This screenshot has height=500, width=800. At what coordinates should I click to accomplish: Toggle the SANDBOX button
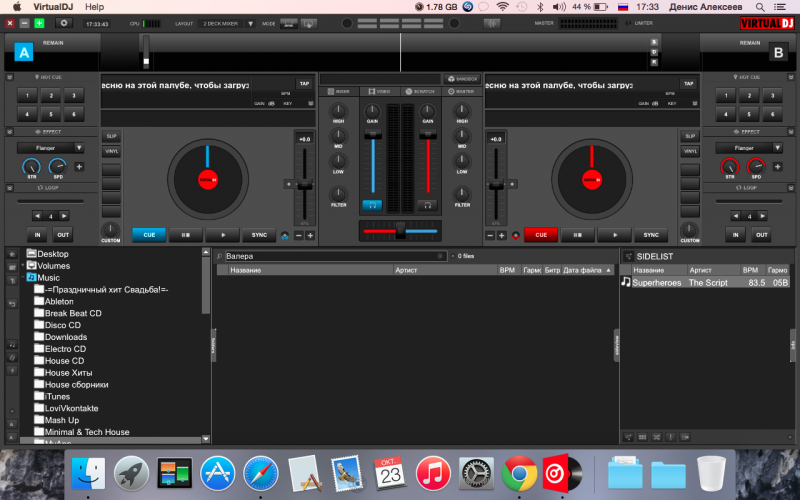point(462,79)
